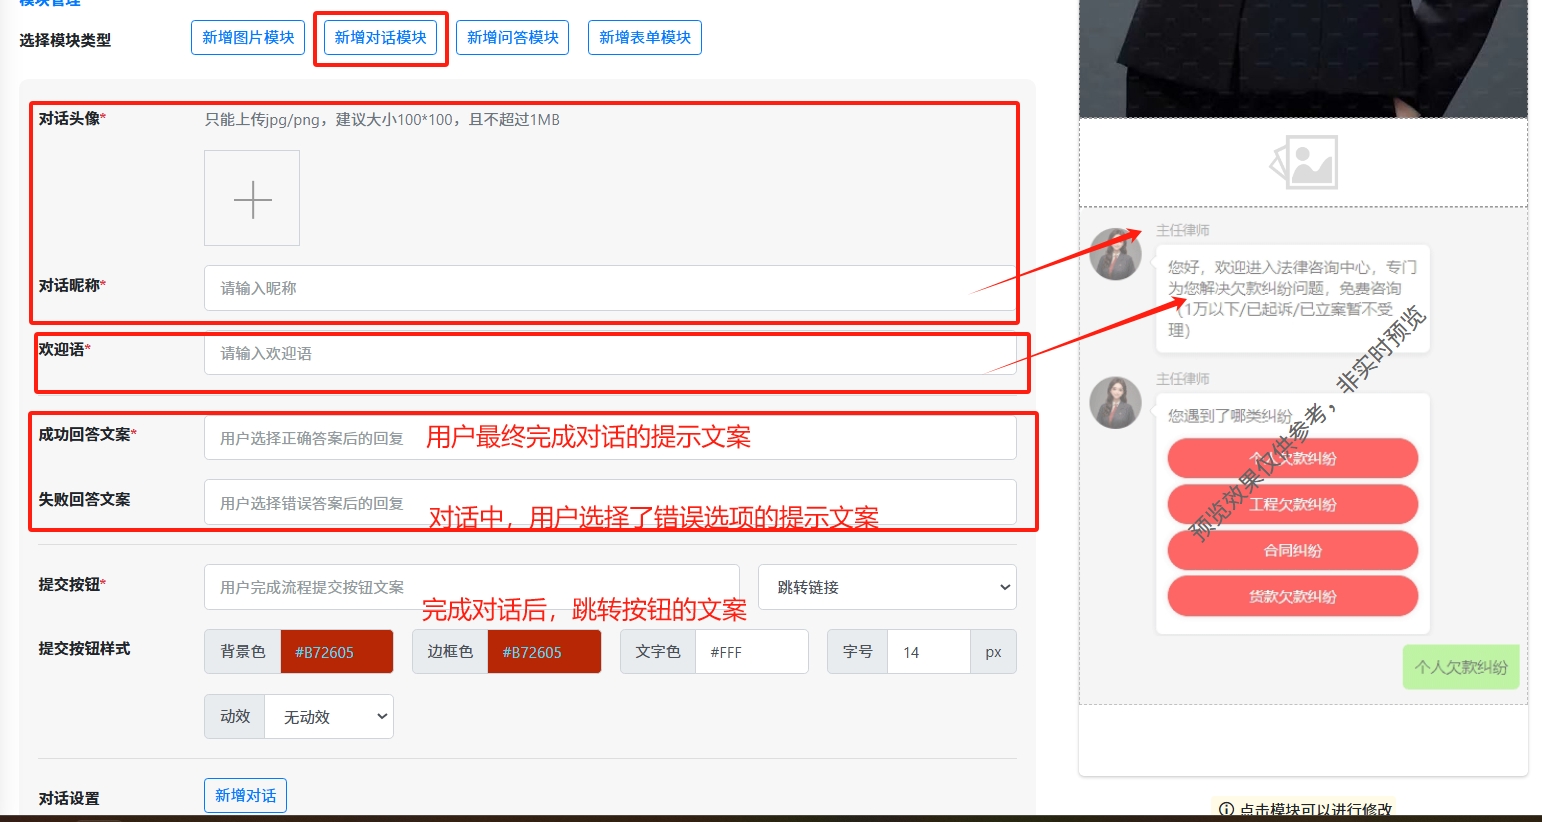Screen dimensions: 1542x822
Task: Click the 工程欠款纠纷 option in preview
Action: click(1292, 505)
